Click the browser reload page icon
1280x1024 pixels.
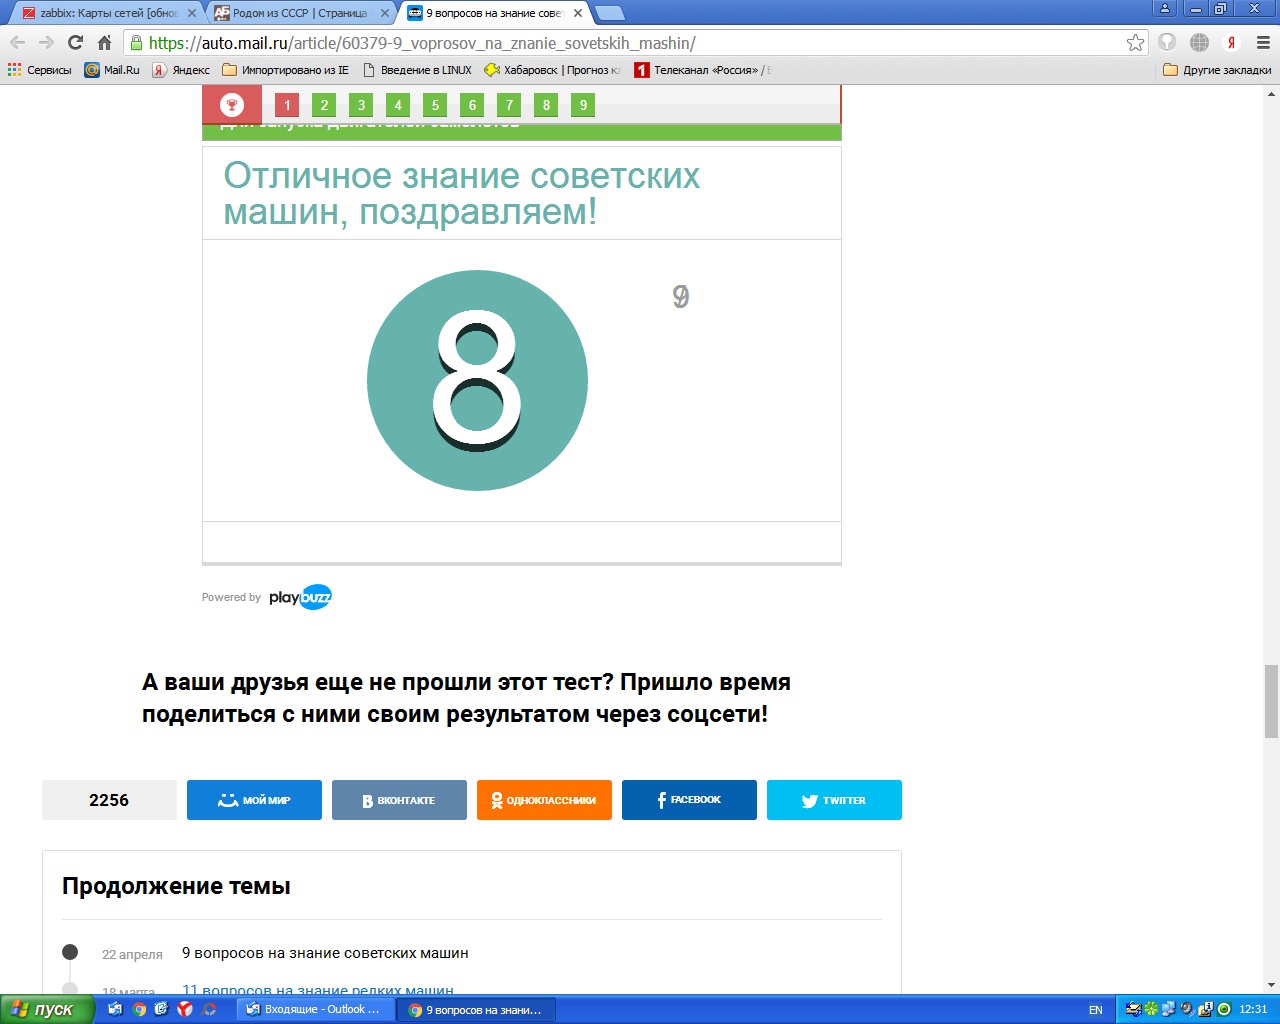75,43
